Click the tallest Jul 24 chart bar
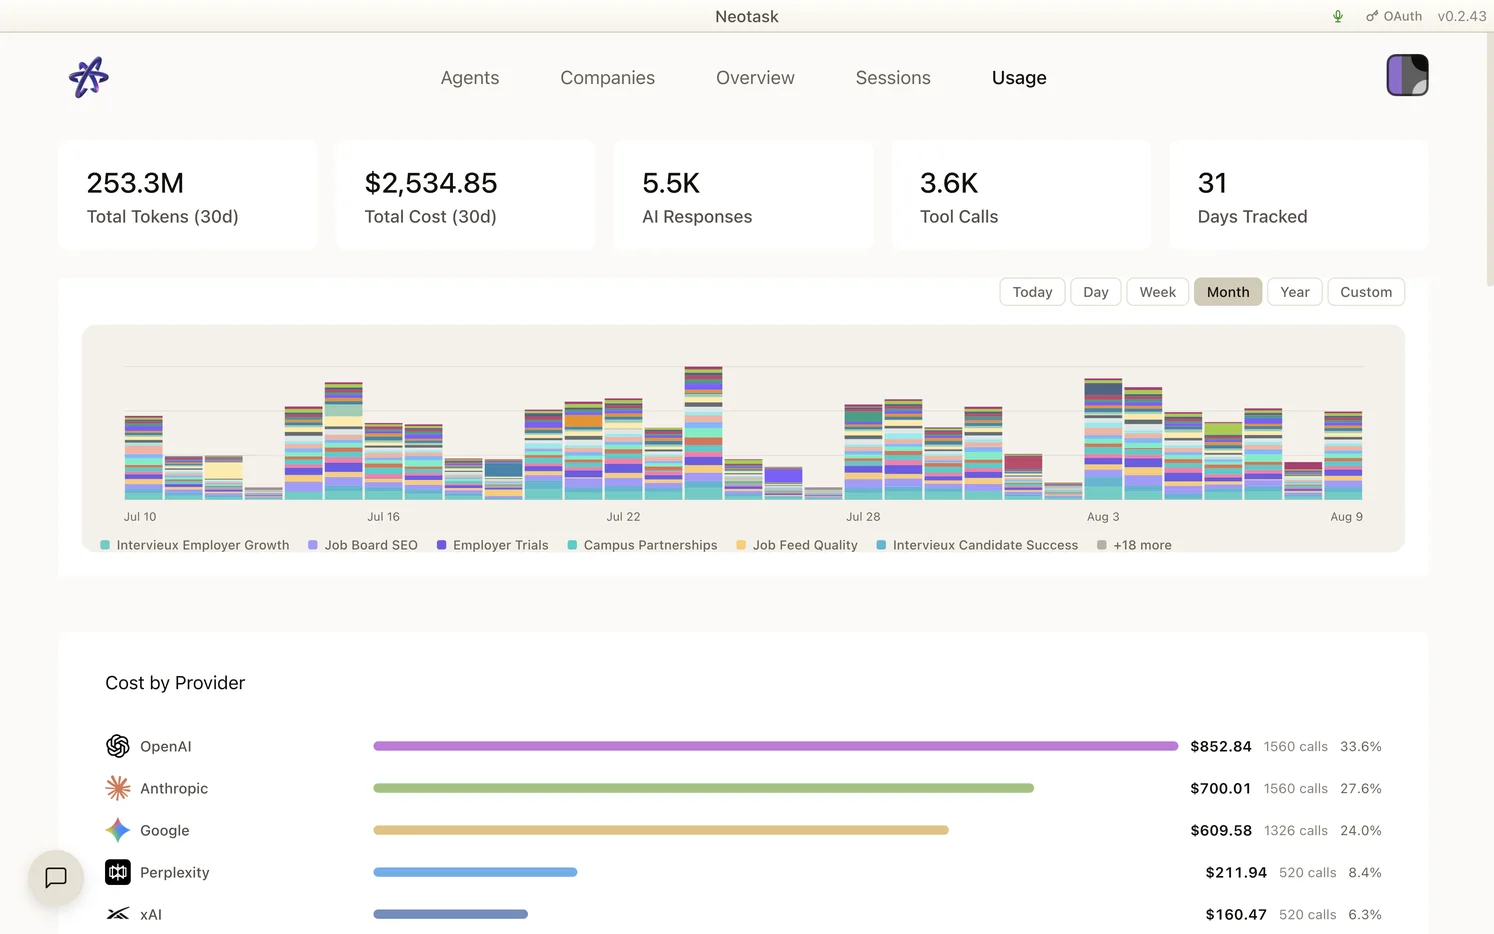Image resolution: width=1494 pixels, height=934 pixels. tap(703, 433)
